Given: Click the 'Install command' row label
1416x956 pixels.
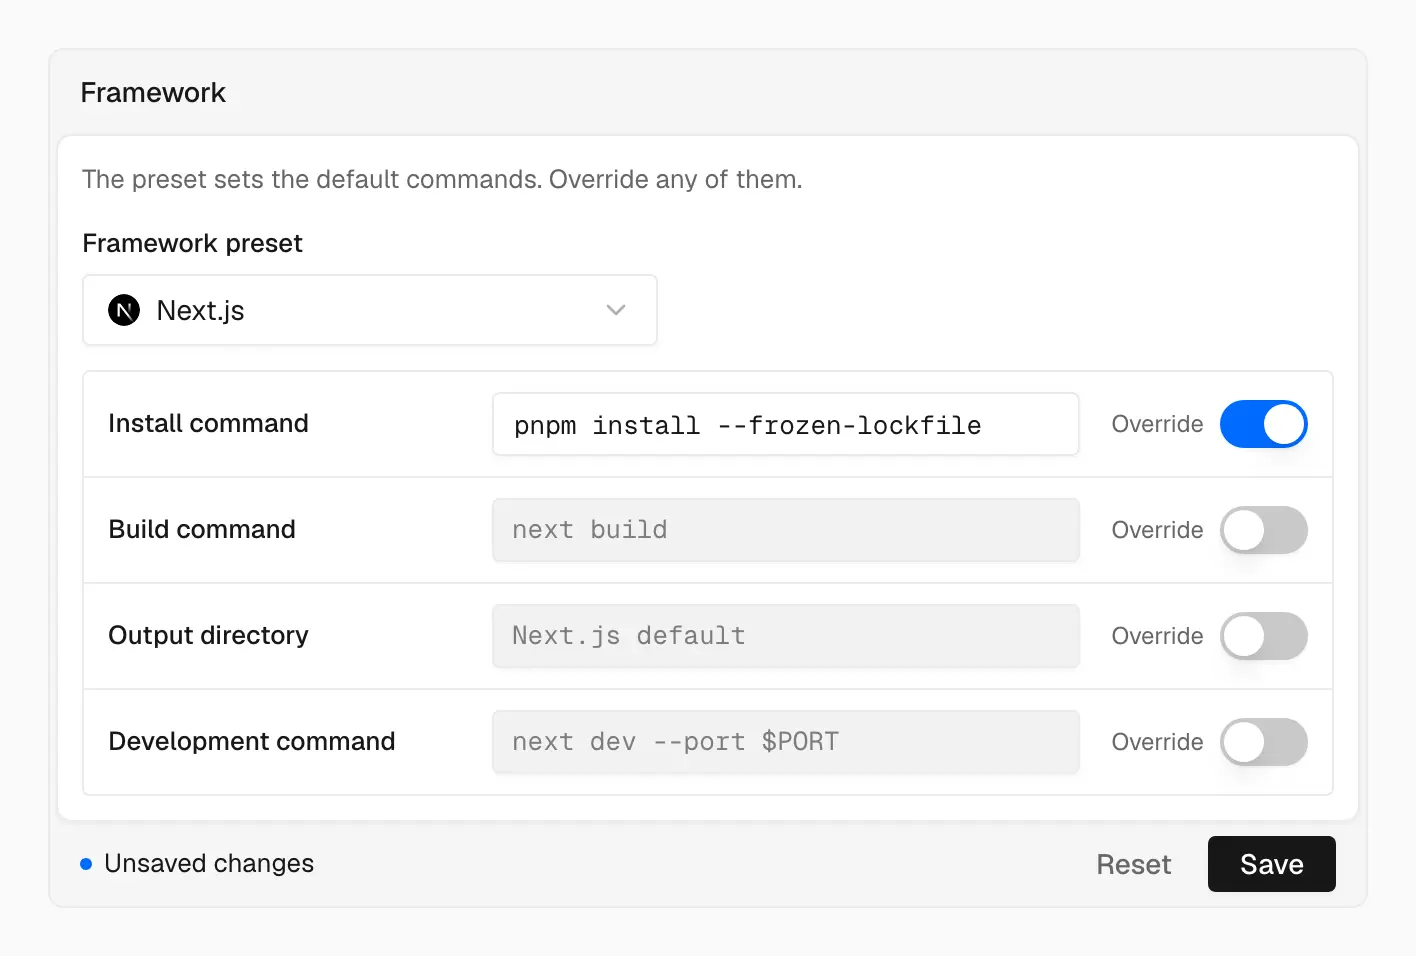Looking at the screenshot, I should (x=208, y=423).
